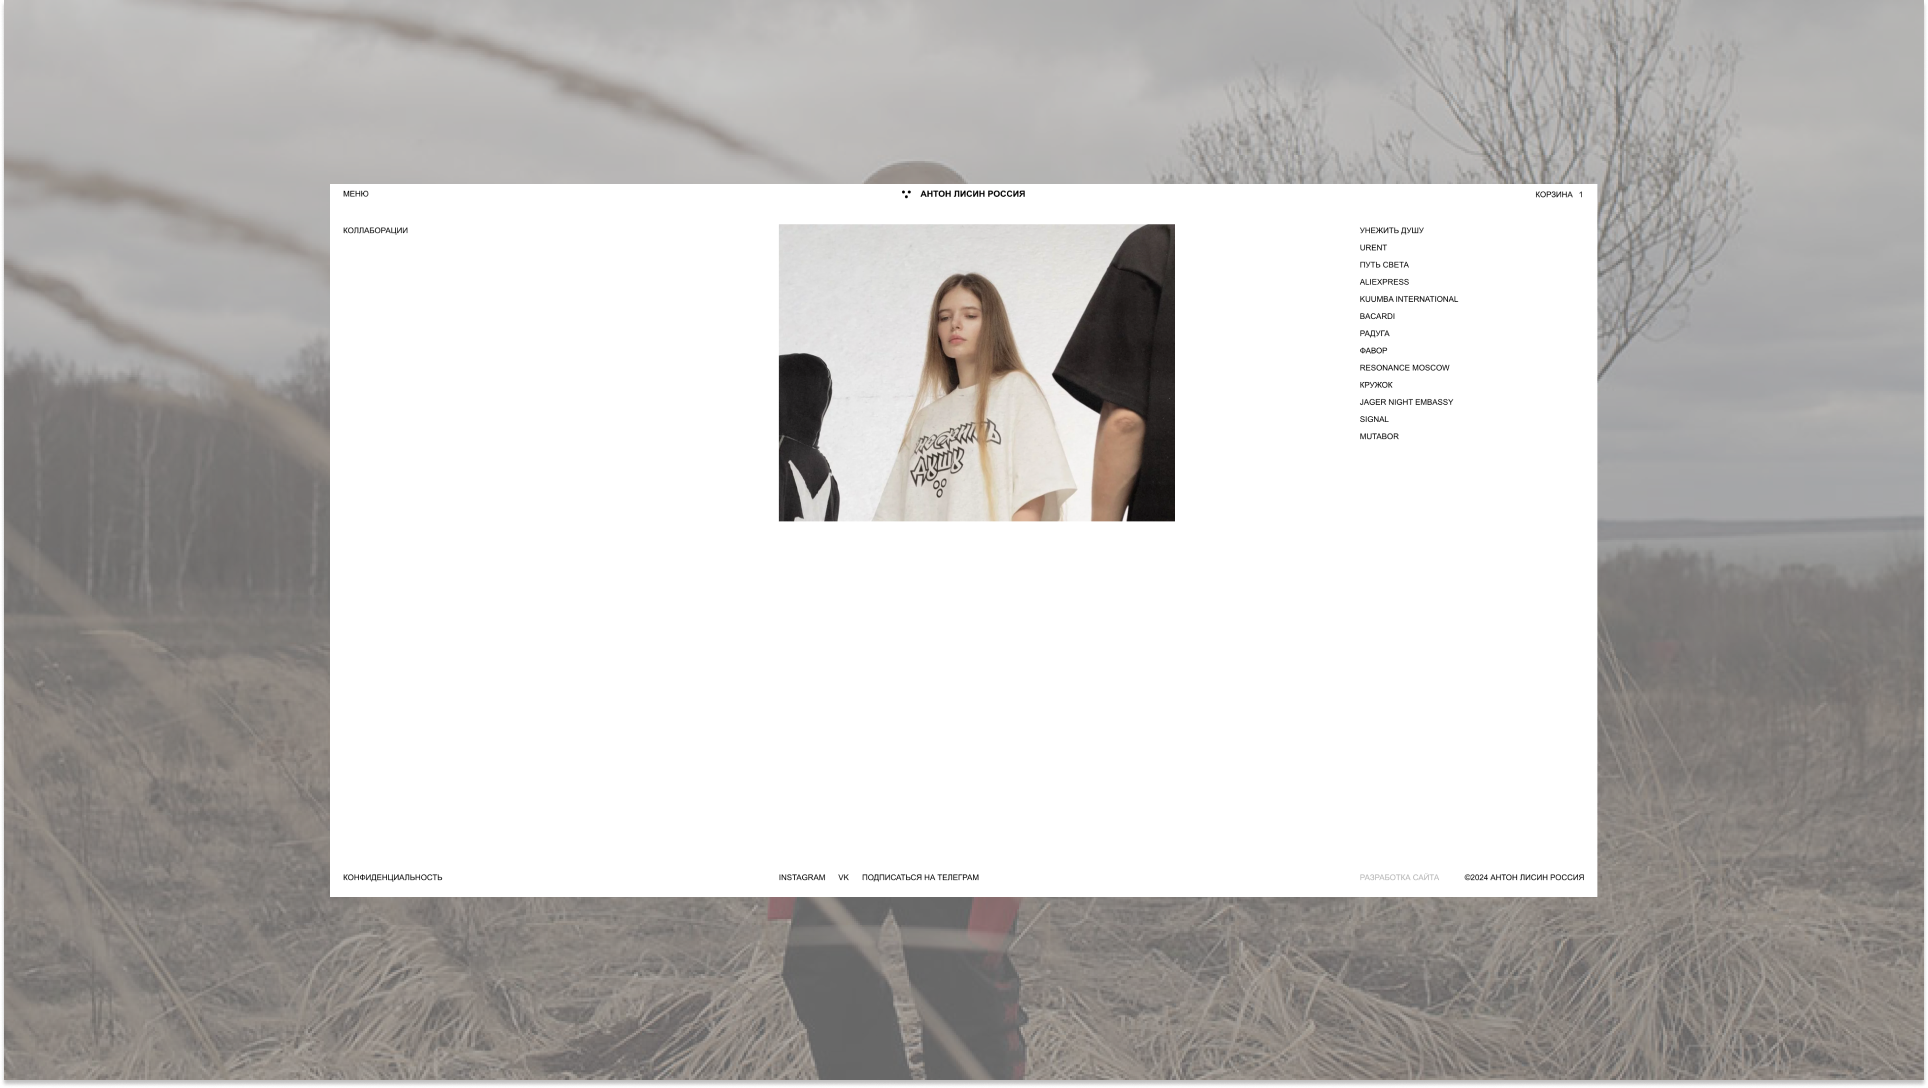This screenshot has width=1928, height=1088.
Task: Select the КОЛЛАБОРАЦИИ section label
Action: click(x=375, y=231)
